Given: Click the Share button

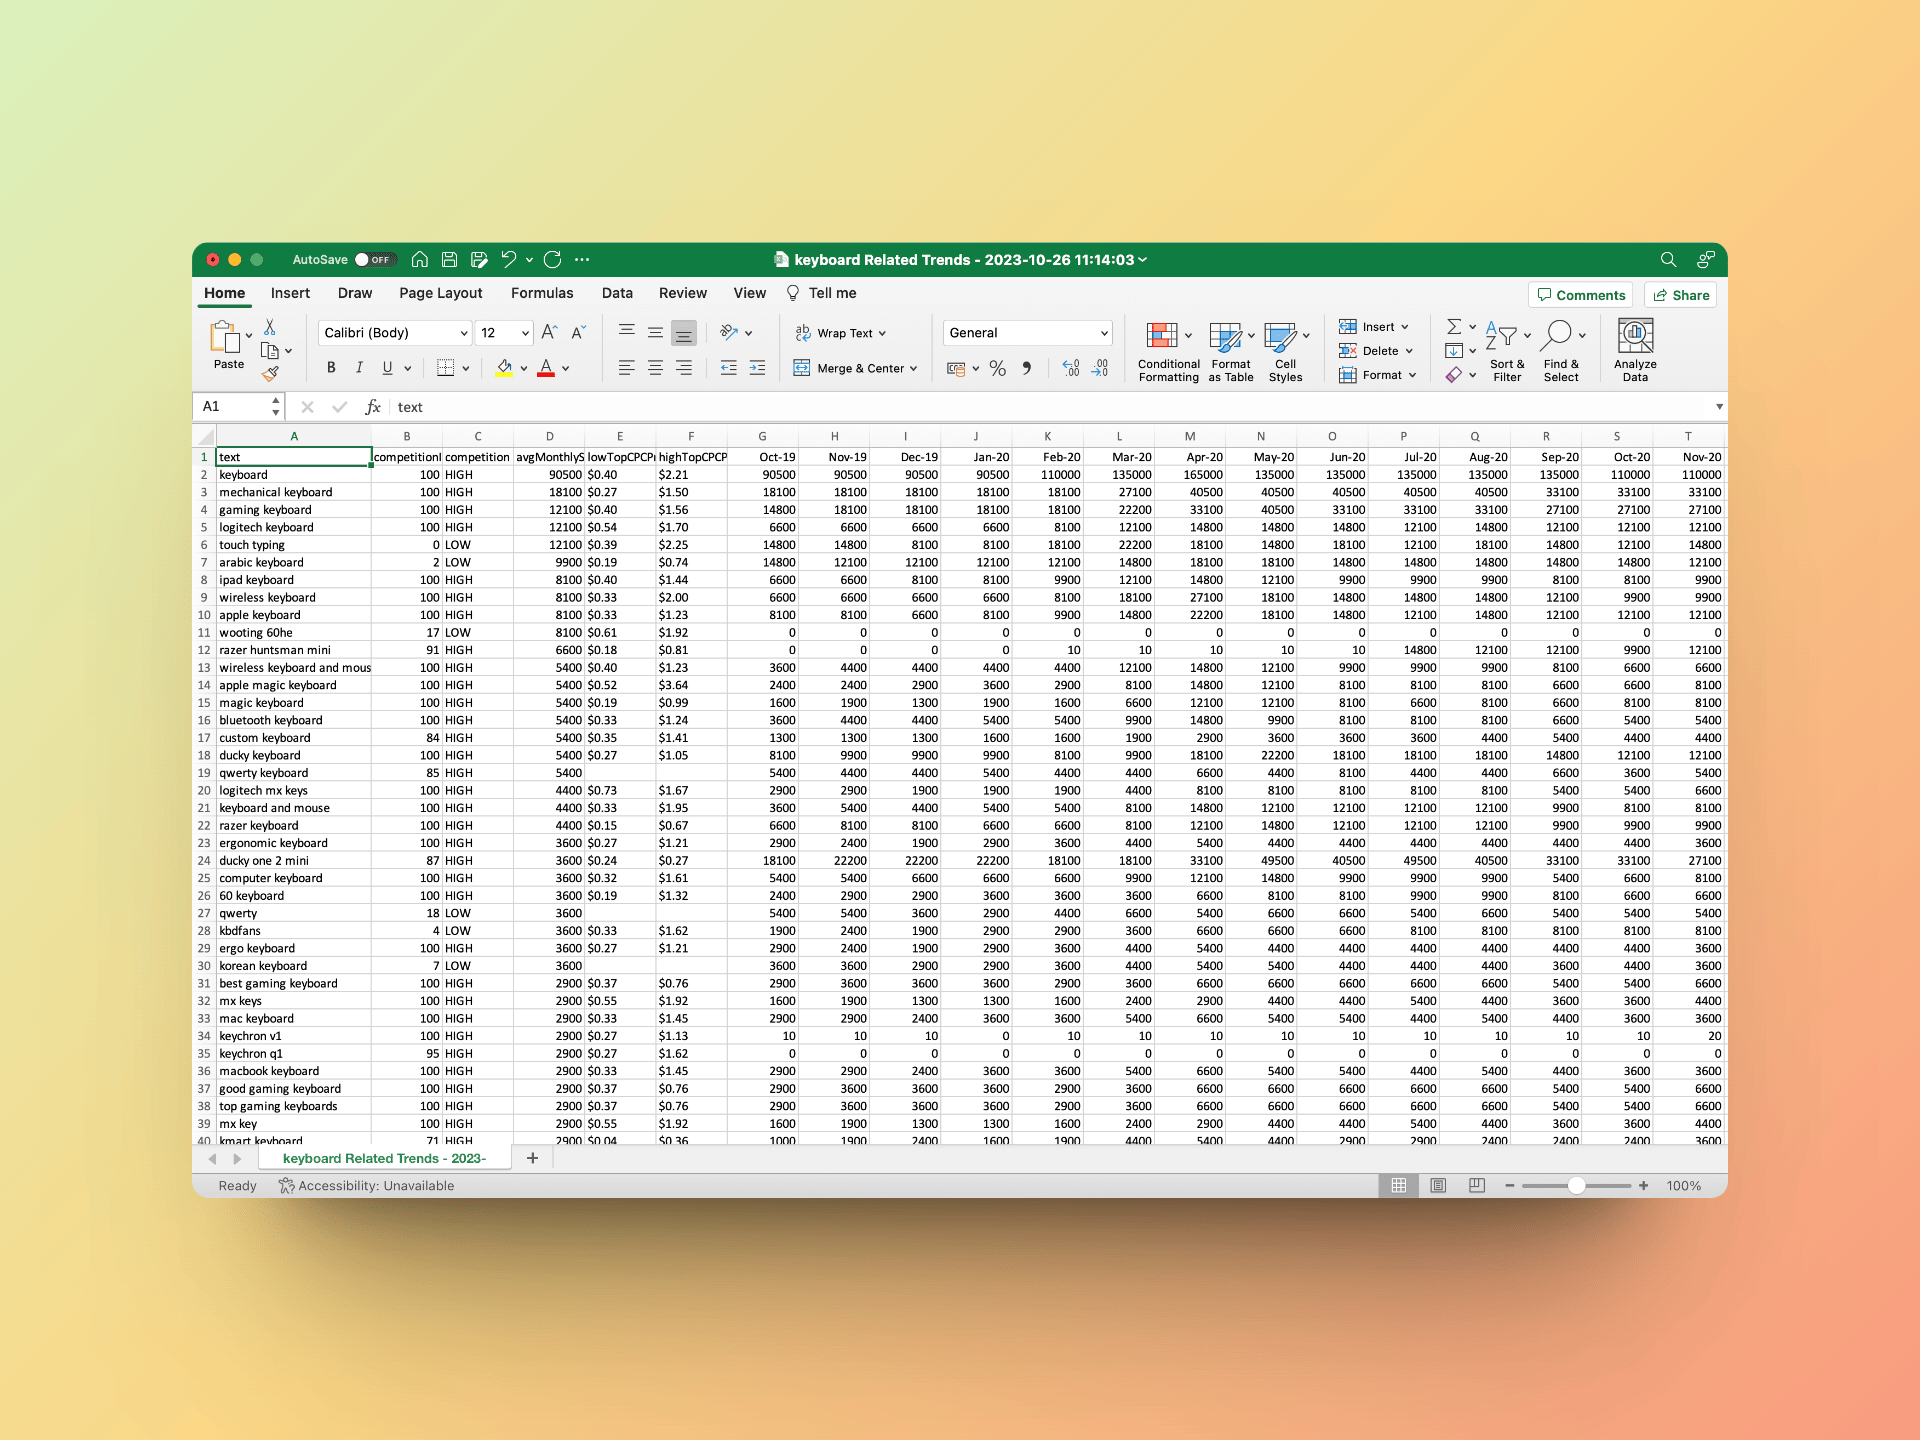Looking at the screenshot, I should click(1681, 295).
